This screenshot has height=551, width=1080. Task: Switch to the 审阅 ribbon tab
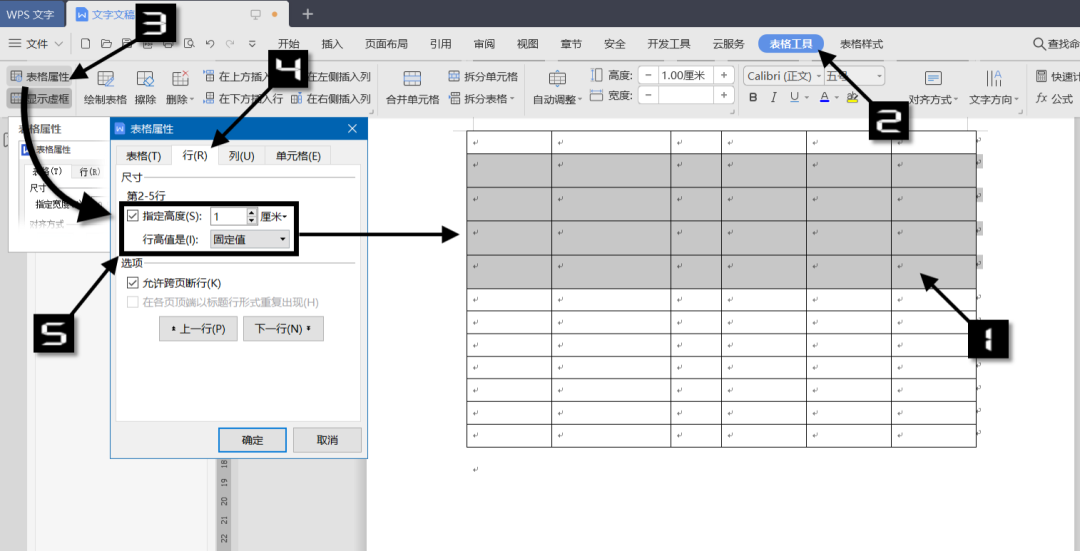pyautogui.click(x=484, y=43)
